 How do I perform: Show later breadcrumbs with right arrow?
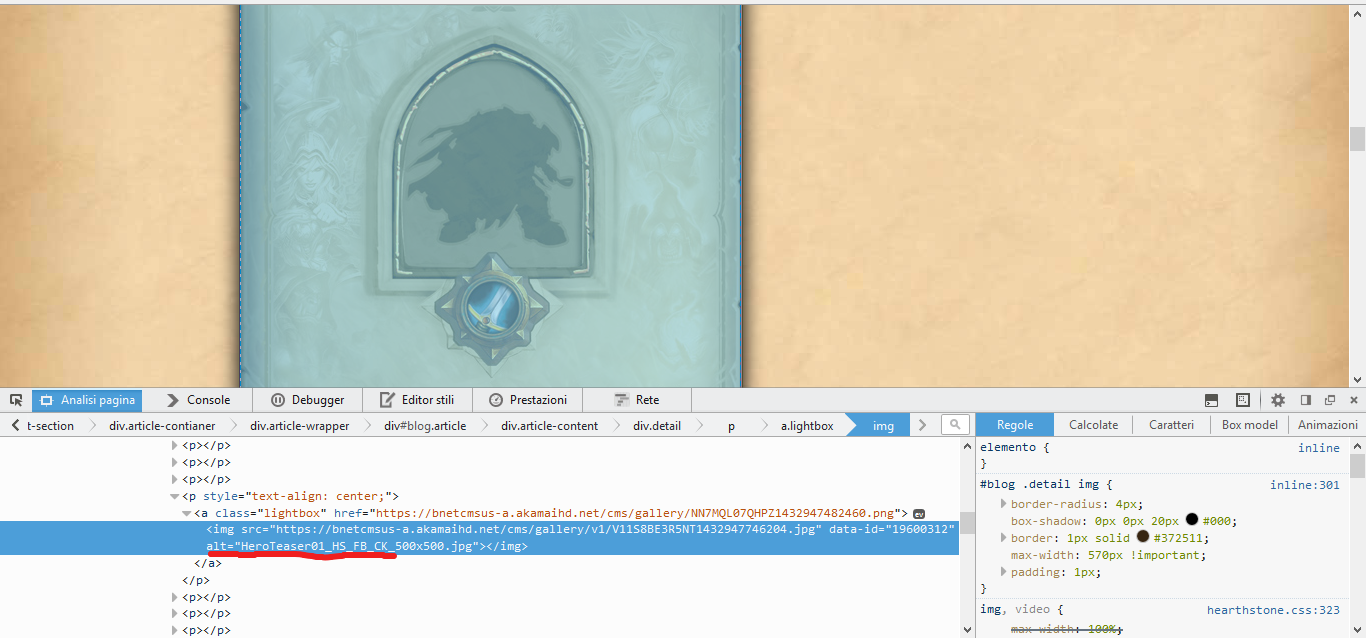pyautogui.click(x=922, y=425)
